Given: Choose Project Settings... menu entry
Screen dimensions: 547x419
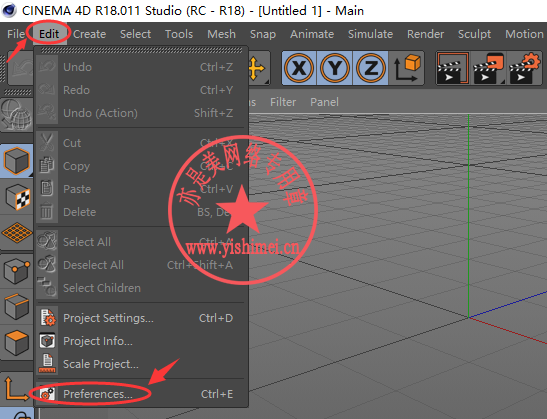Looking at the screenshot, I should click(x=142, y=318).
